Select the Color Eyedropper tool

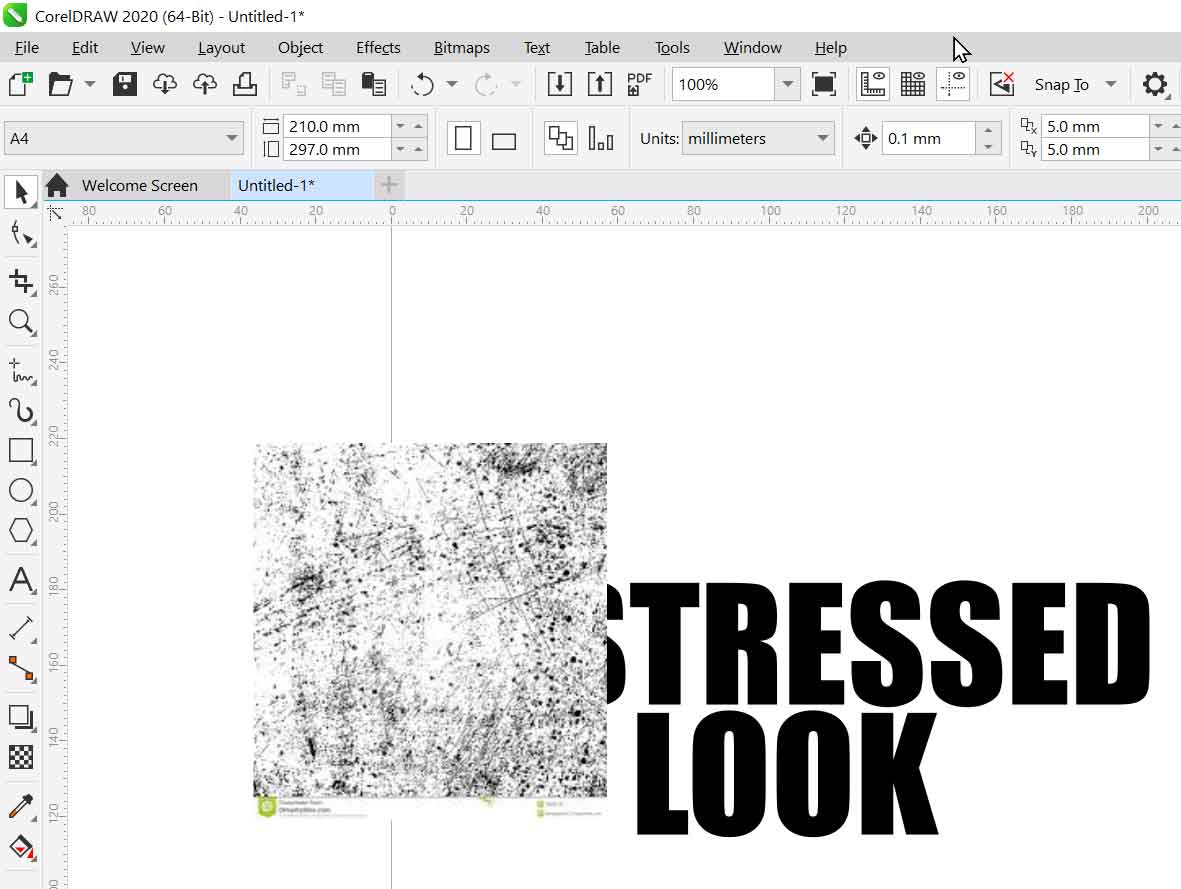point(21,807)
